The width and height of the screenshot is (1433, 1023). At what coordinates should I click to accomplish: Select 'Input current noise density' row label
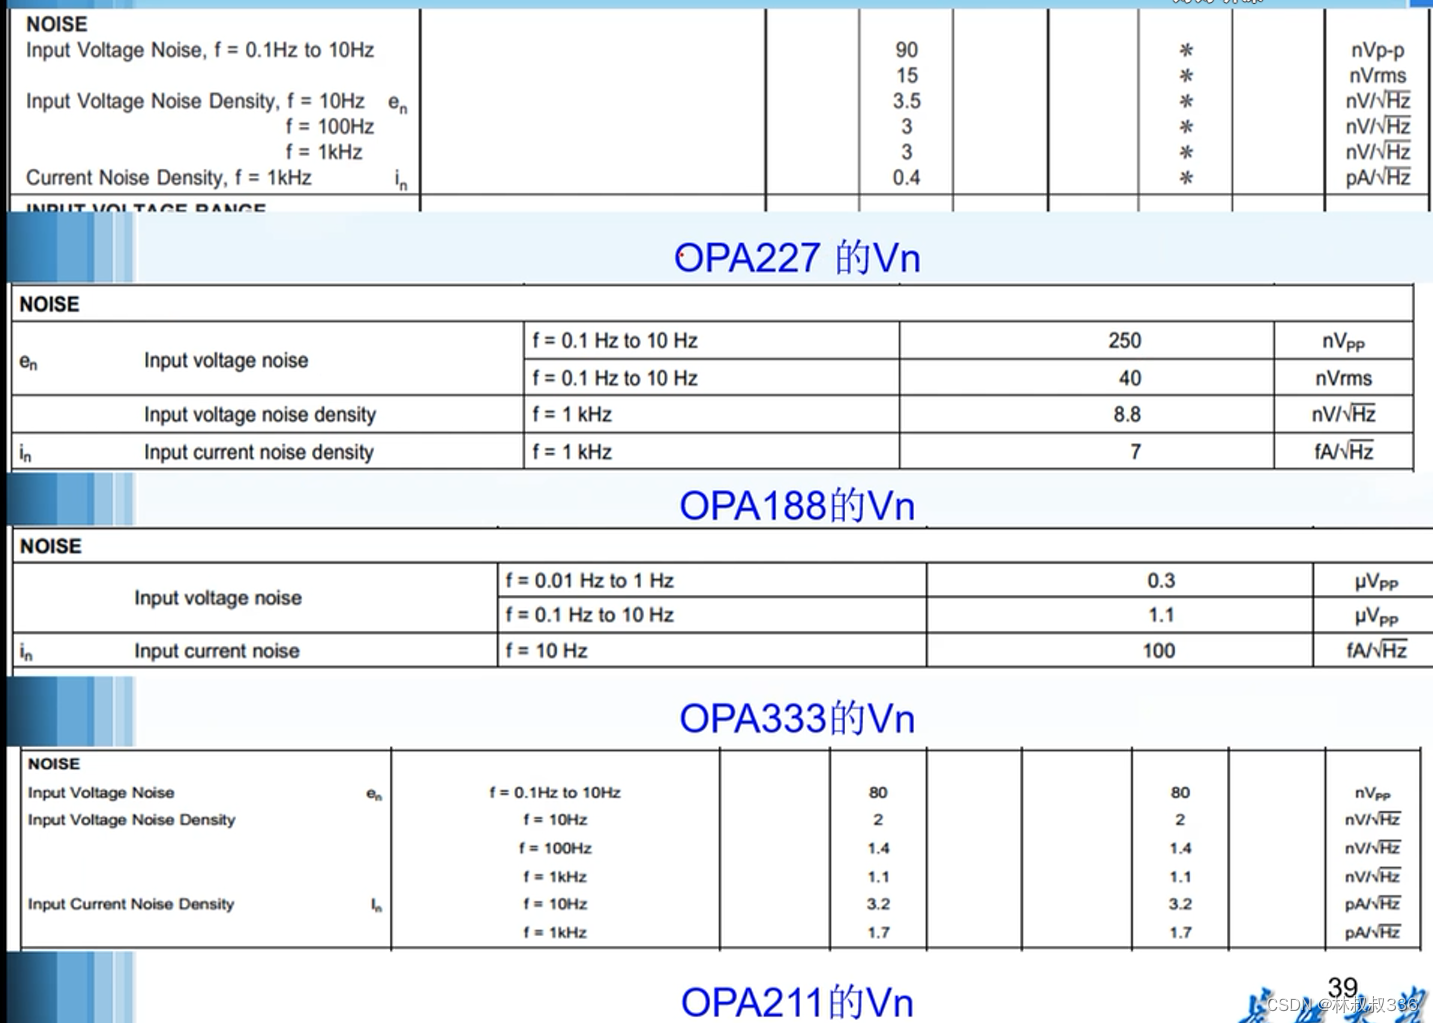258,452
